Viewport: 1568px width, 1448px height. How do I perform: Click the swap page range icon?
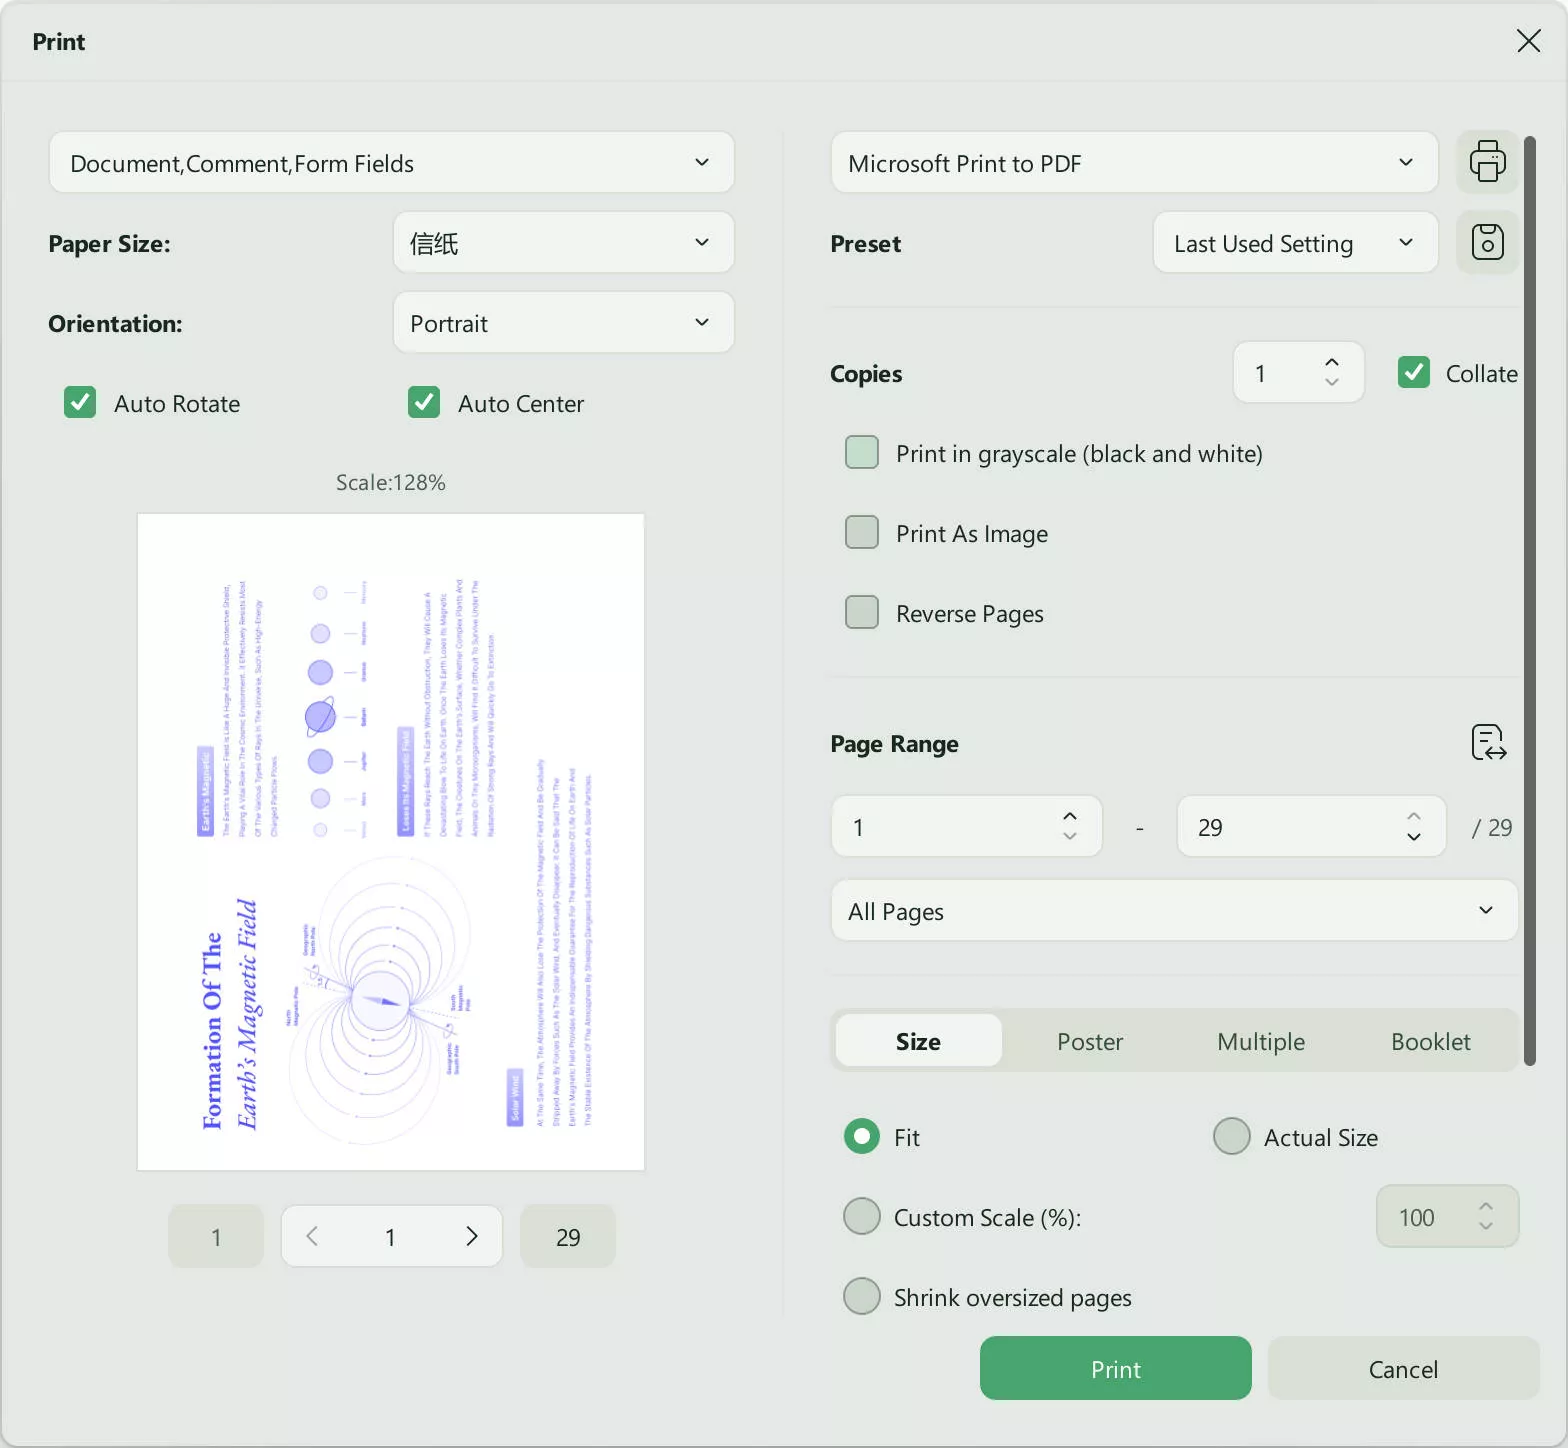pyautogui.click(x=1488, y=743)
